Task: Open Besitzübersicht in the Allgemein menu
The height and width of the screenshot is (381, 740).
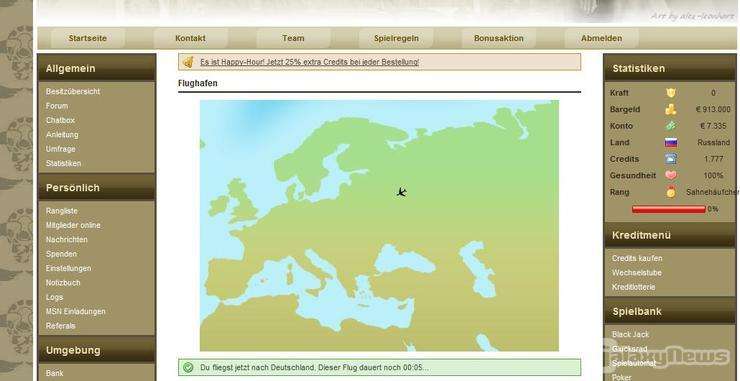Action: (x=73, y=91)
